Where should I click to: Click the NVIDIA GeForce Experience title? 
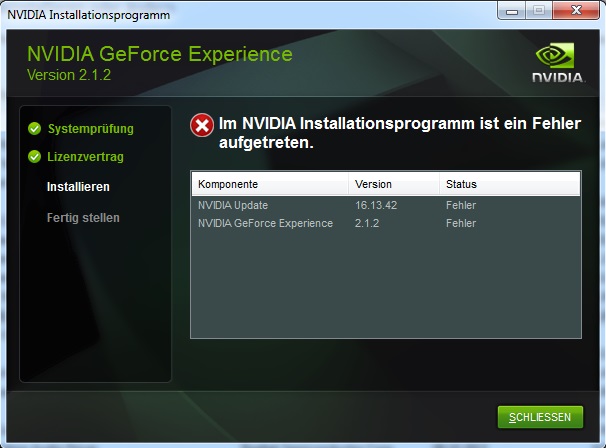(160, 54)
